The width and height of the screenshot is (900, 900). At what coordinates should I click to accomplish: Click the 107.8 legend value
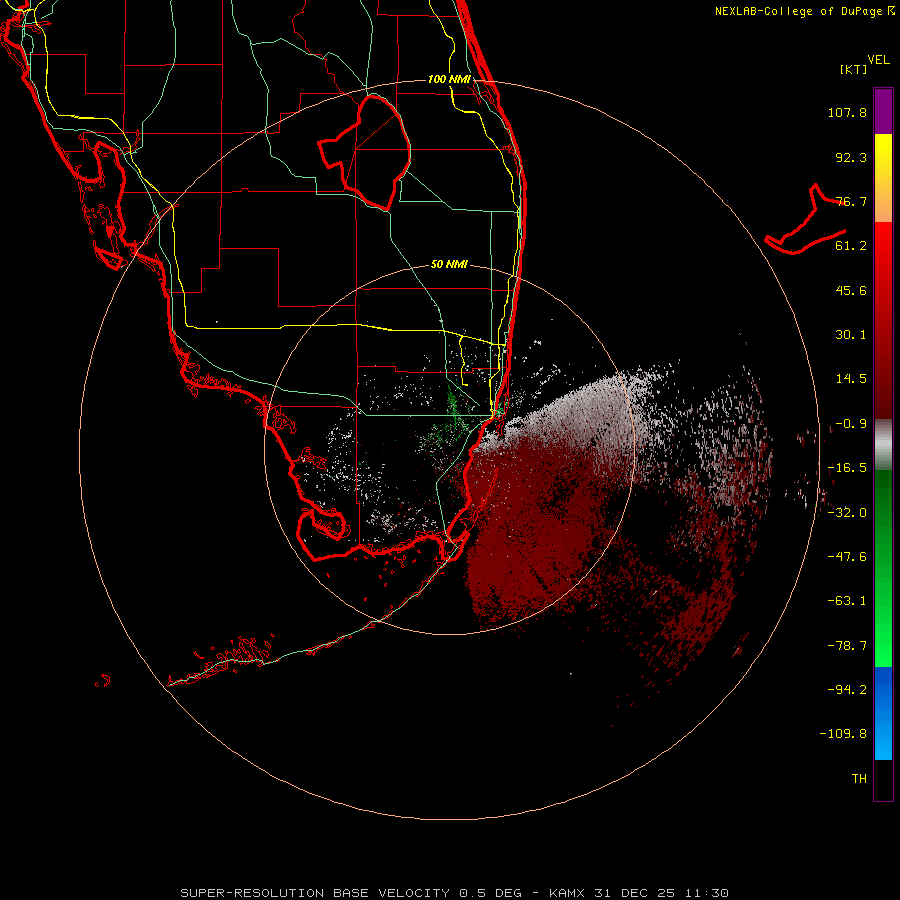click(x=847, y=112)
